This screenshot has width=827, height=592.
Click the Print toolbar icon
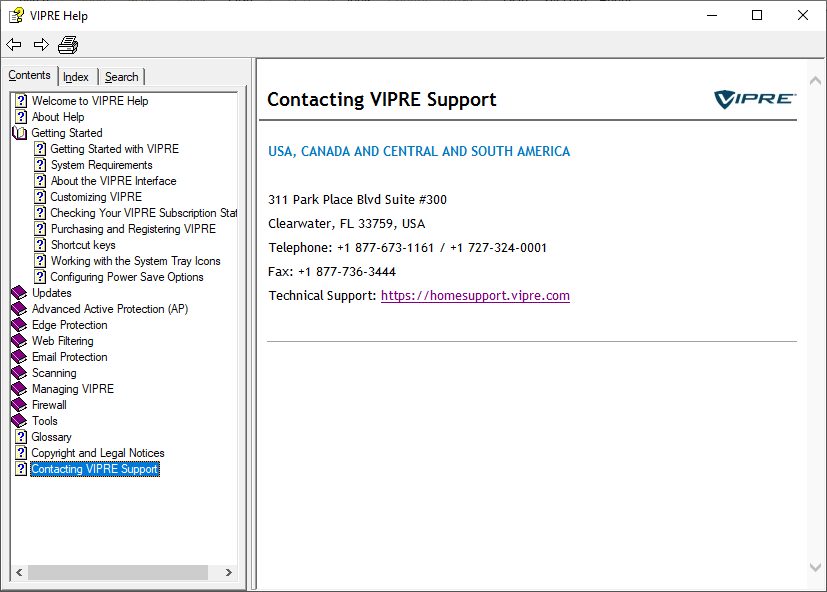68,45
